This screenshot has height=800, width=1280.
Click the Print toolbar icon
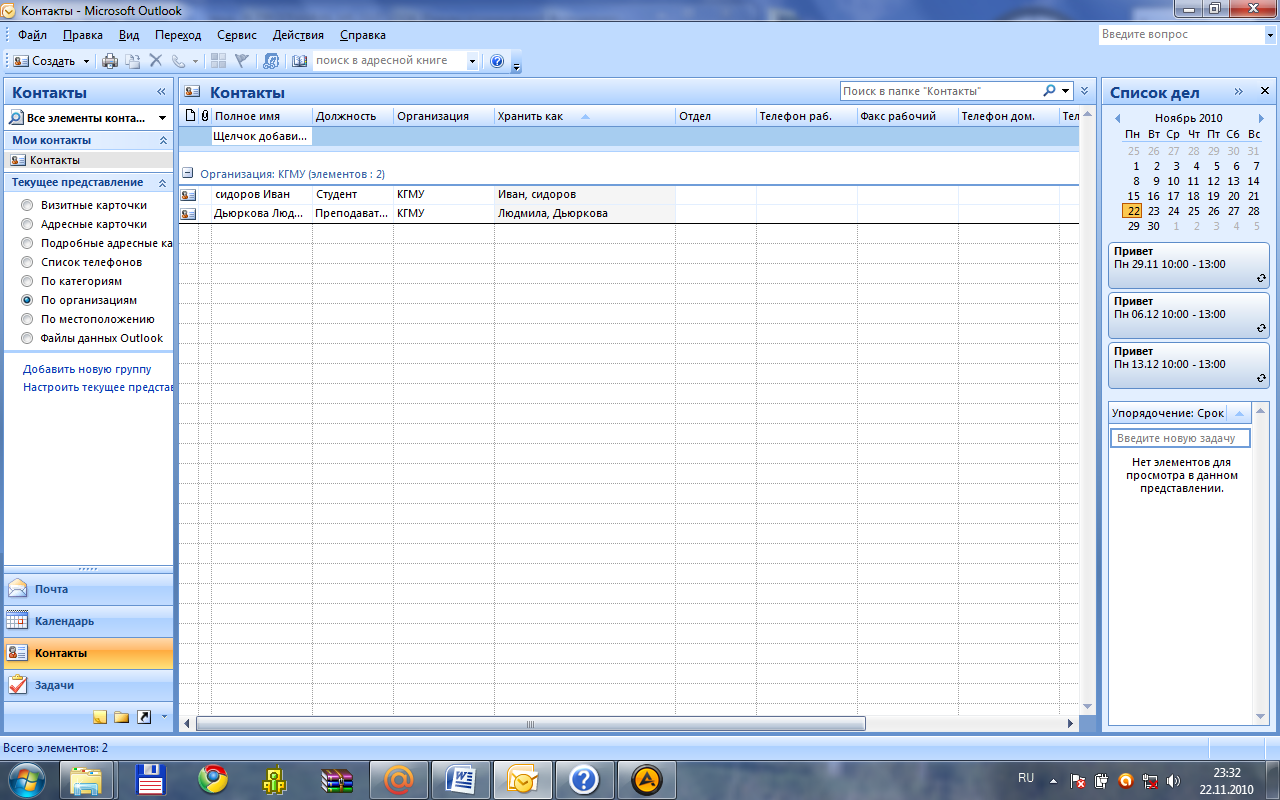tap(110, 61)
